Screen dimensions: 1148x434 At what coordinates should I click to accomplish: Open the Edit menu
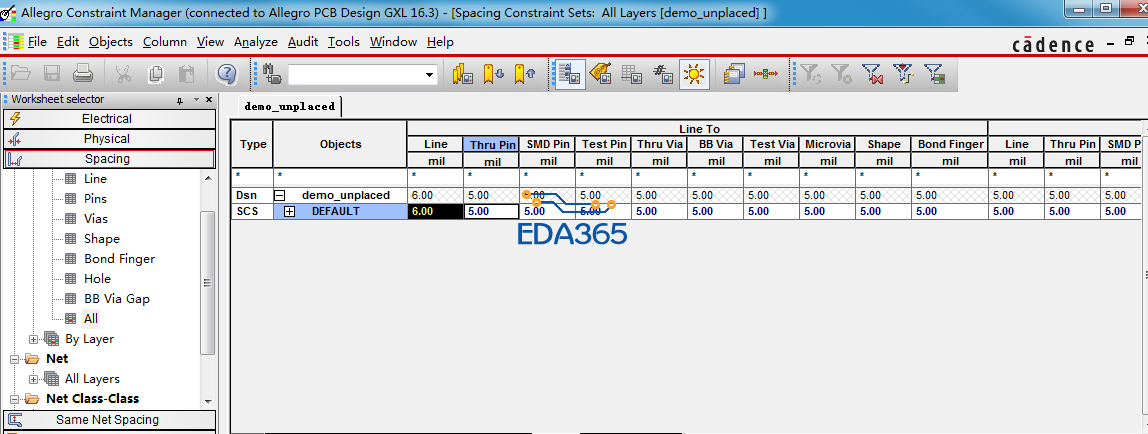[x=67, y=42]
